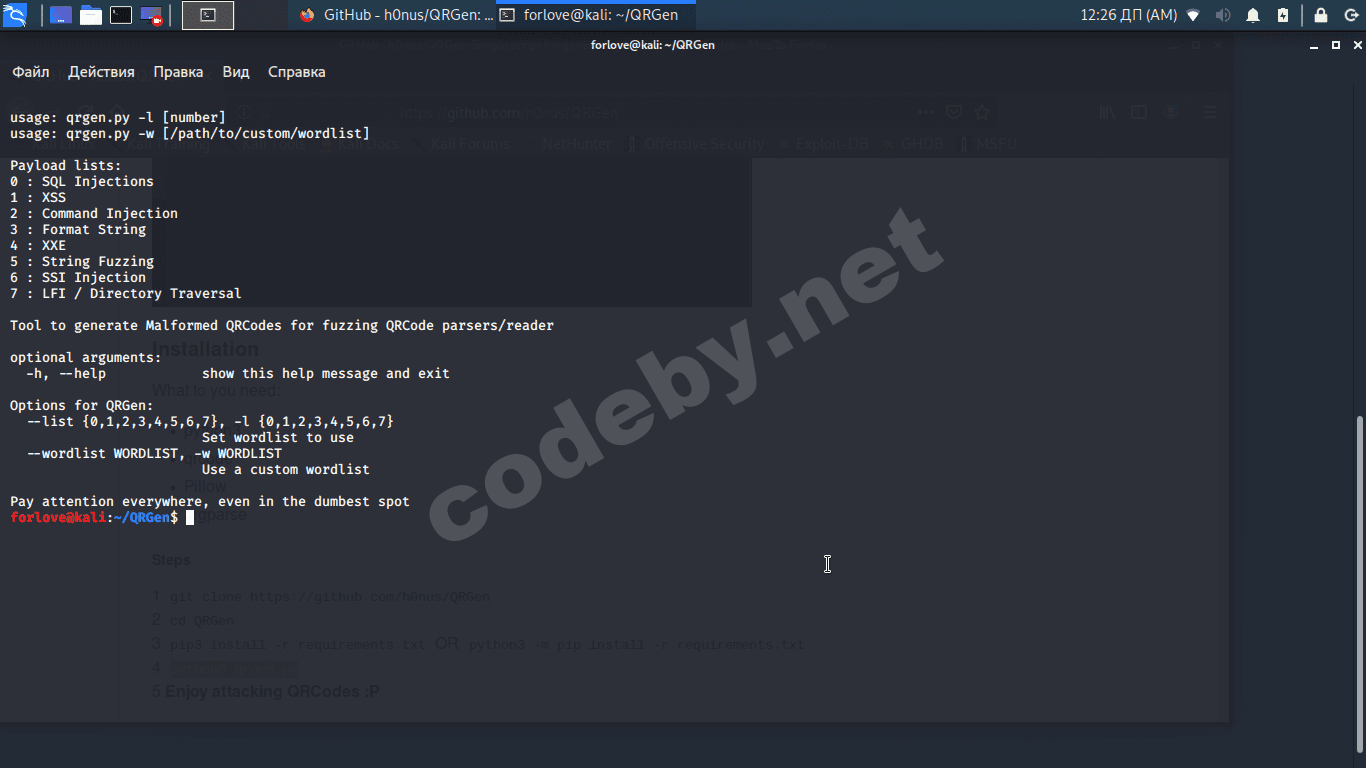Click the "-h, --help" option text
This screenshot has width=1366, height=768.
click(66, 374)
